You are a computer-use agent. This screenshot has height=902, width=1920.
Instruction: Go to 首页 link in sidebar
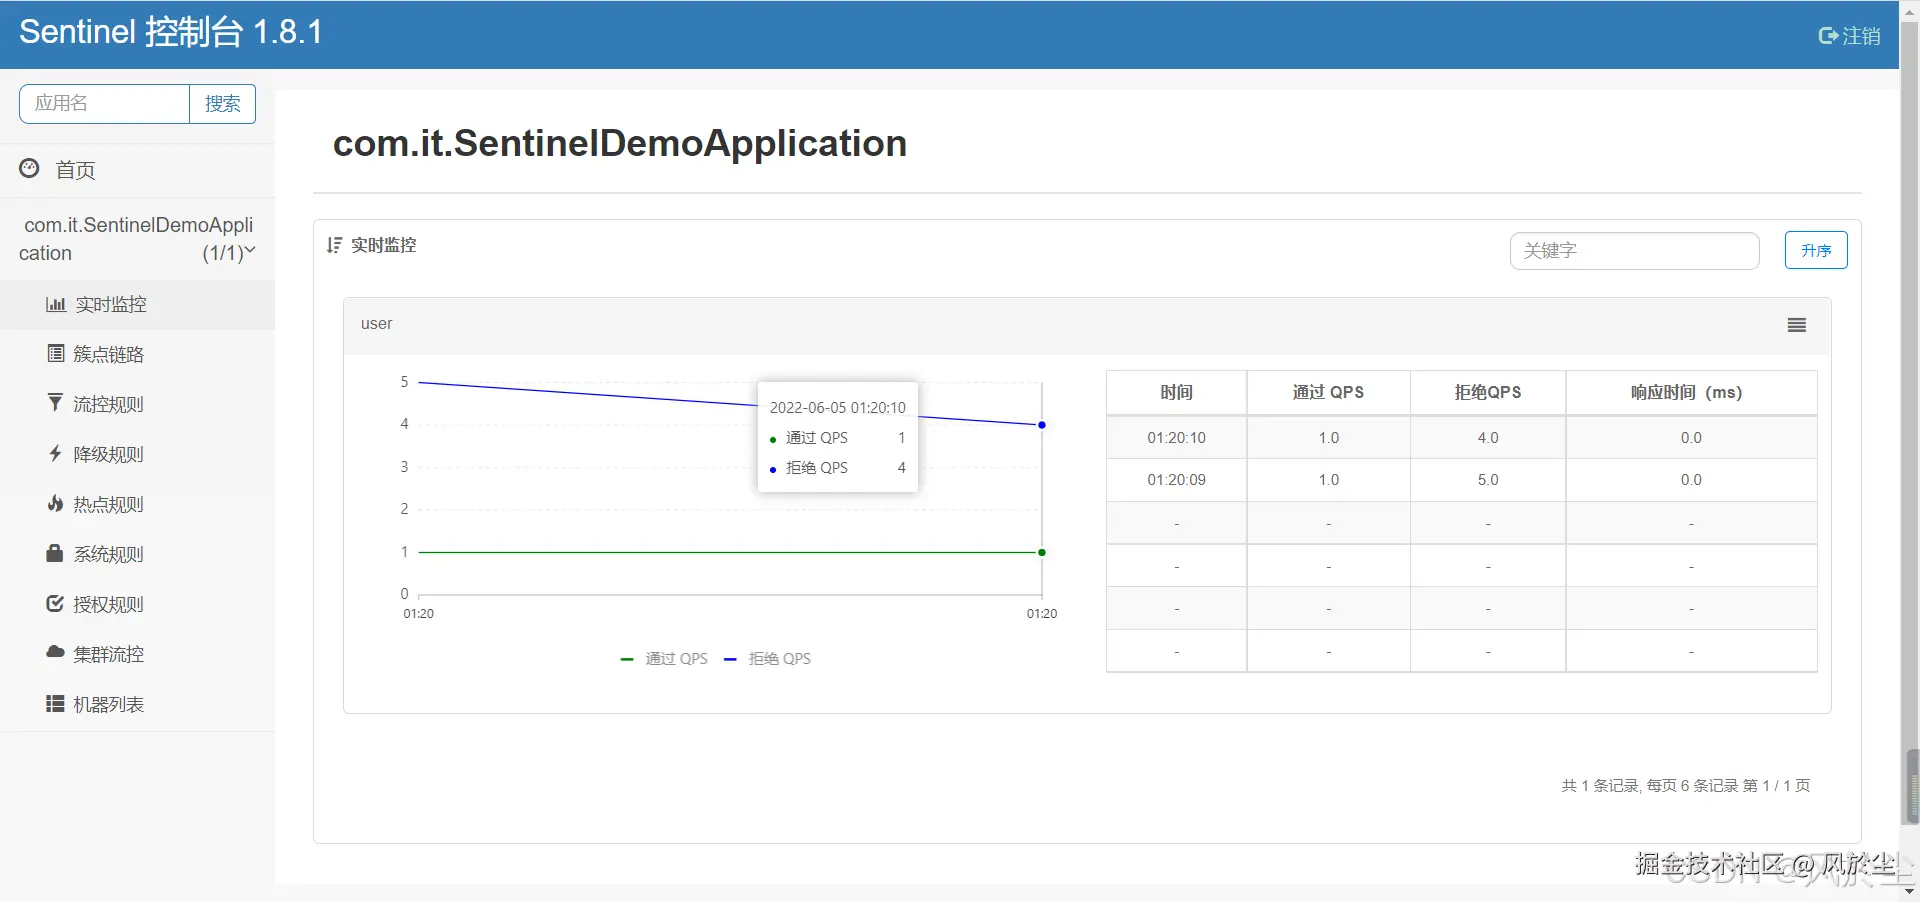(x=75, y=170)
